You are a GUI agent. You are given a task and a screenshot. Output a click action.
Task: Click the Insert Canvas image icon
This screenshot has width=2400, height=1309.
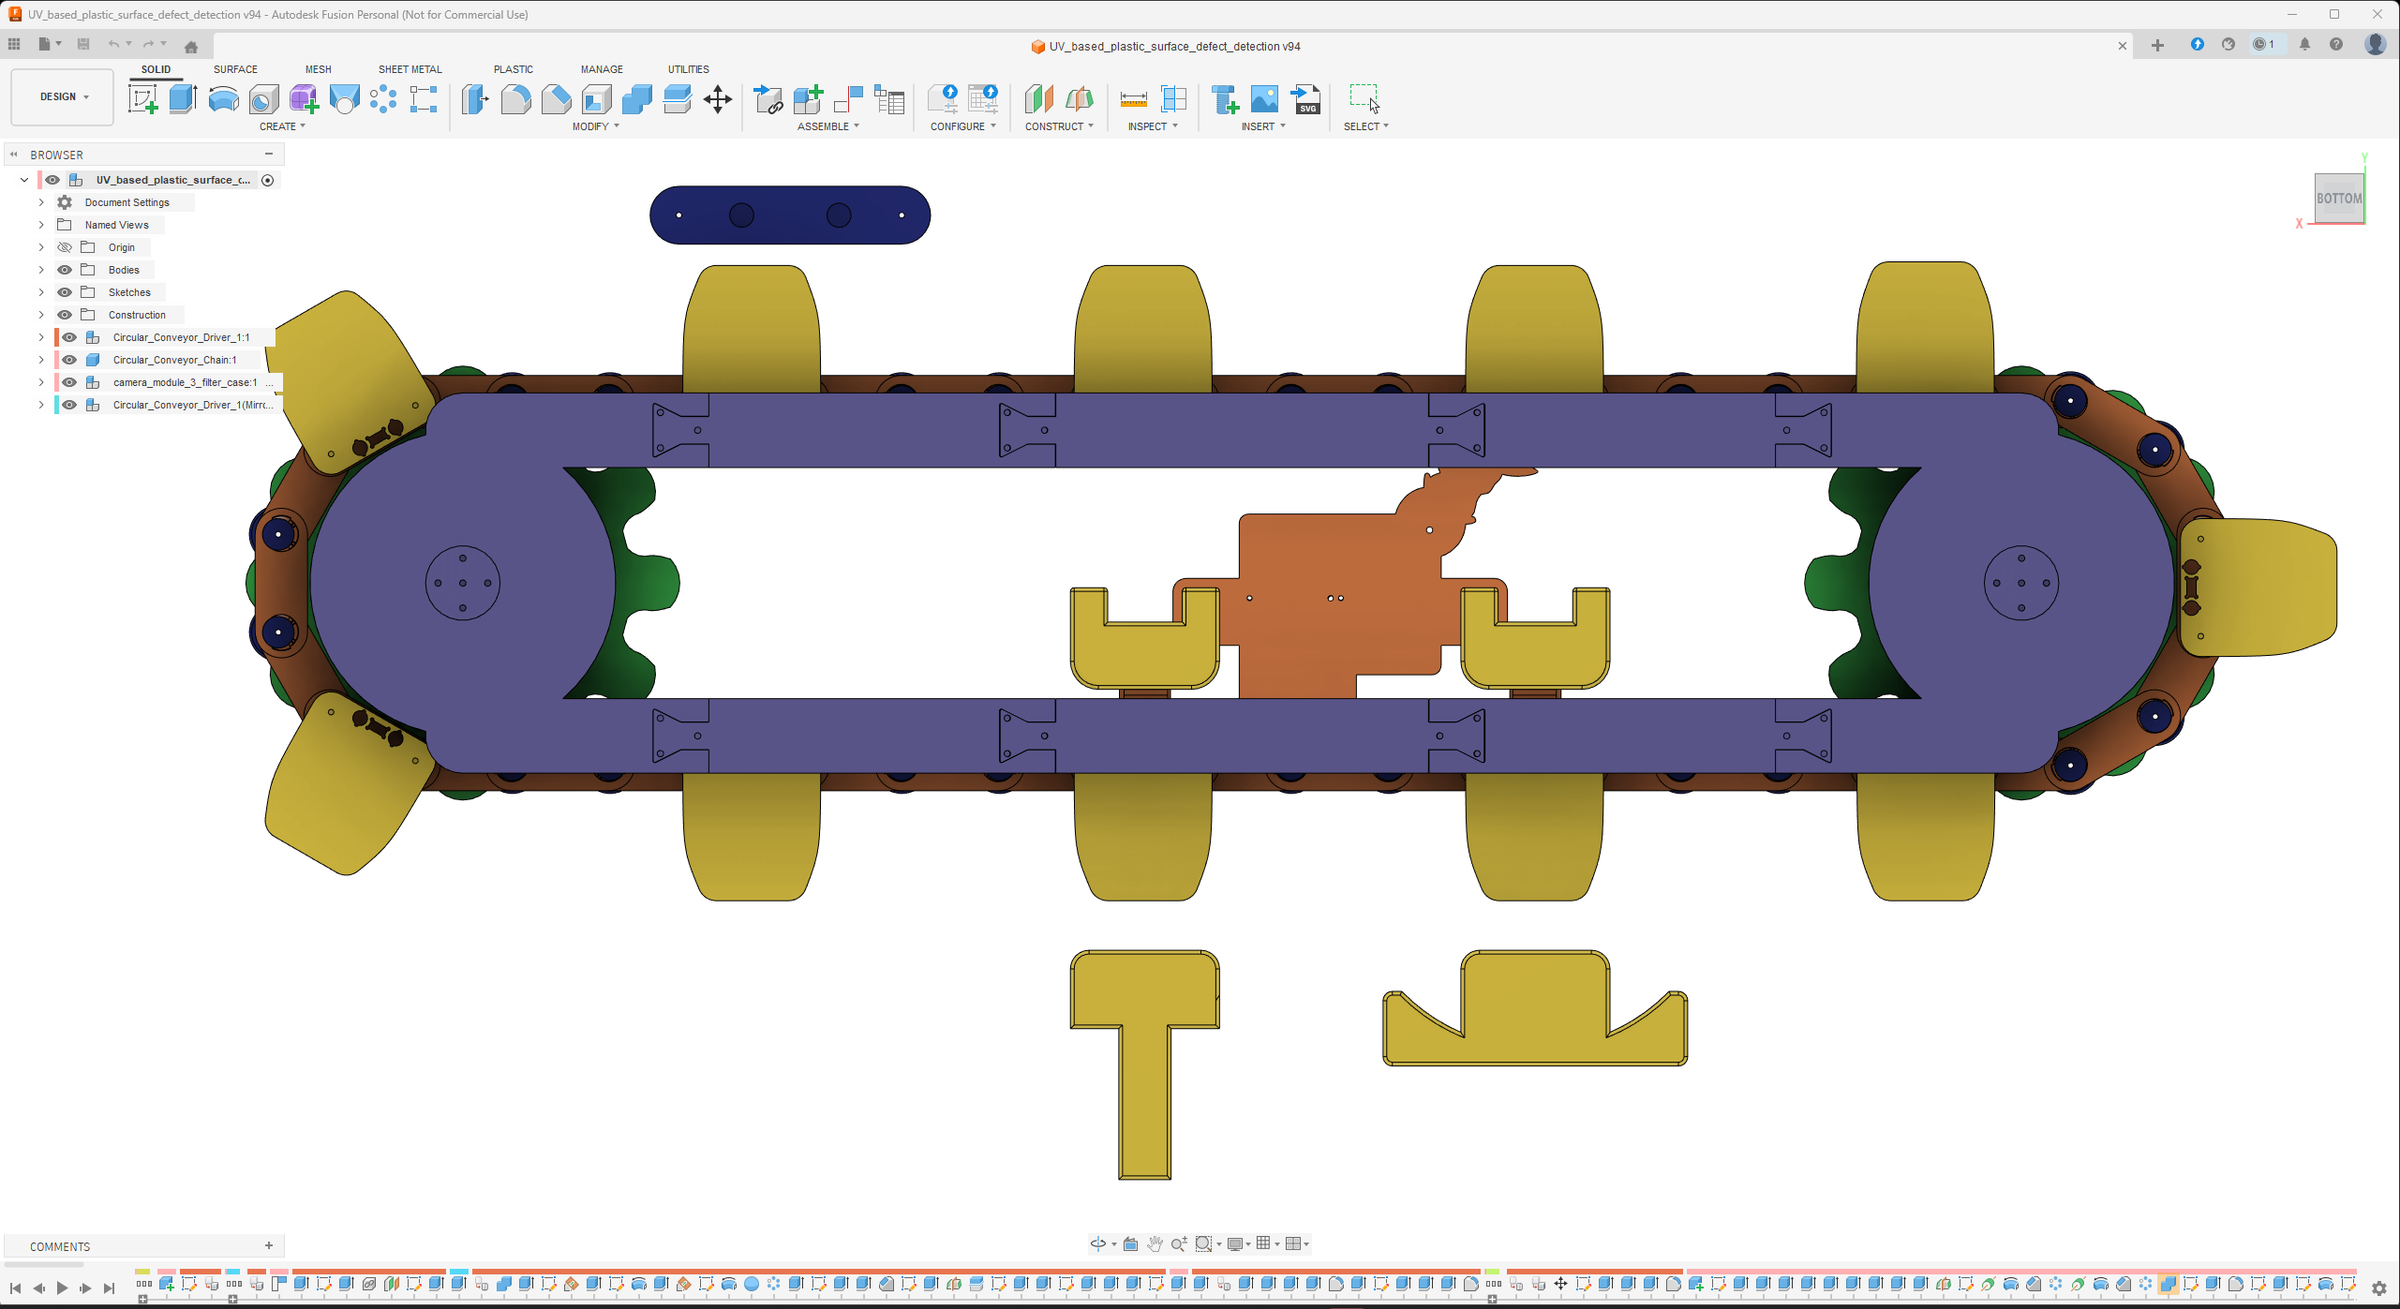[1265, 99]
